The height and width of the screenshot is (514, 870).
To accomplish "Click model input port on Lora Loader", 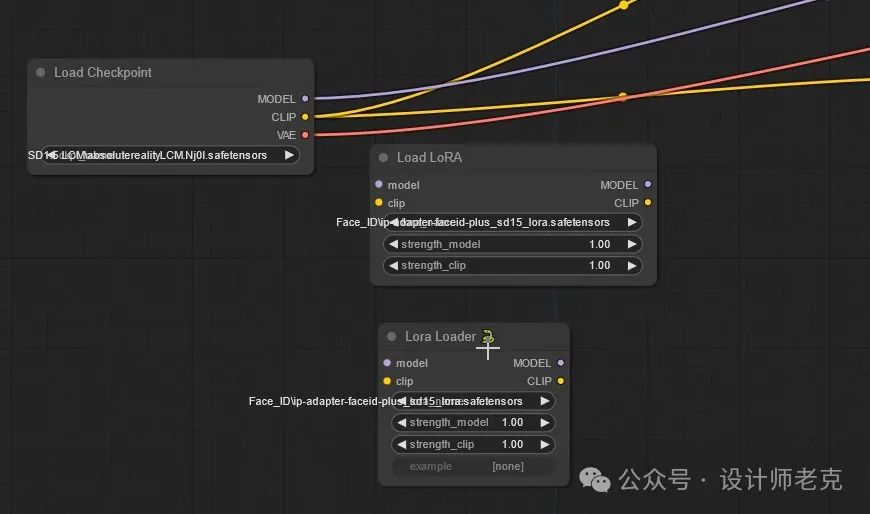I will 387,363.
